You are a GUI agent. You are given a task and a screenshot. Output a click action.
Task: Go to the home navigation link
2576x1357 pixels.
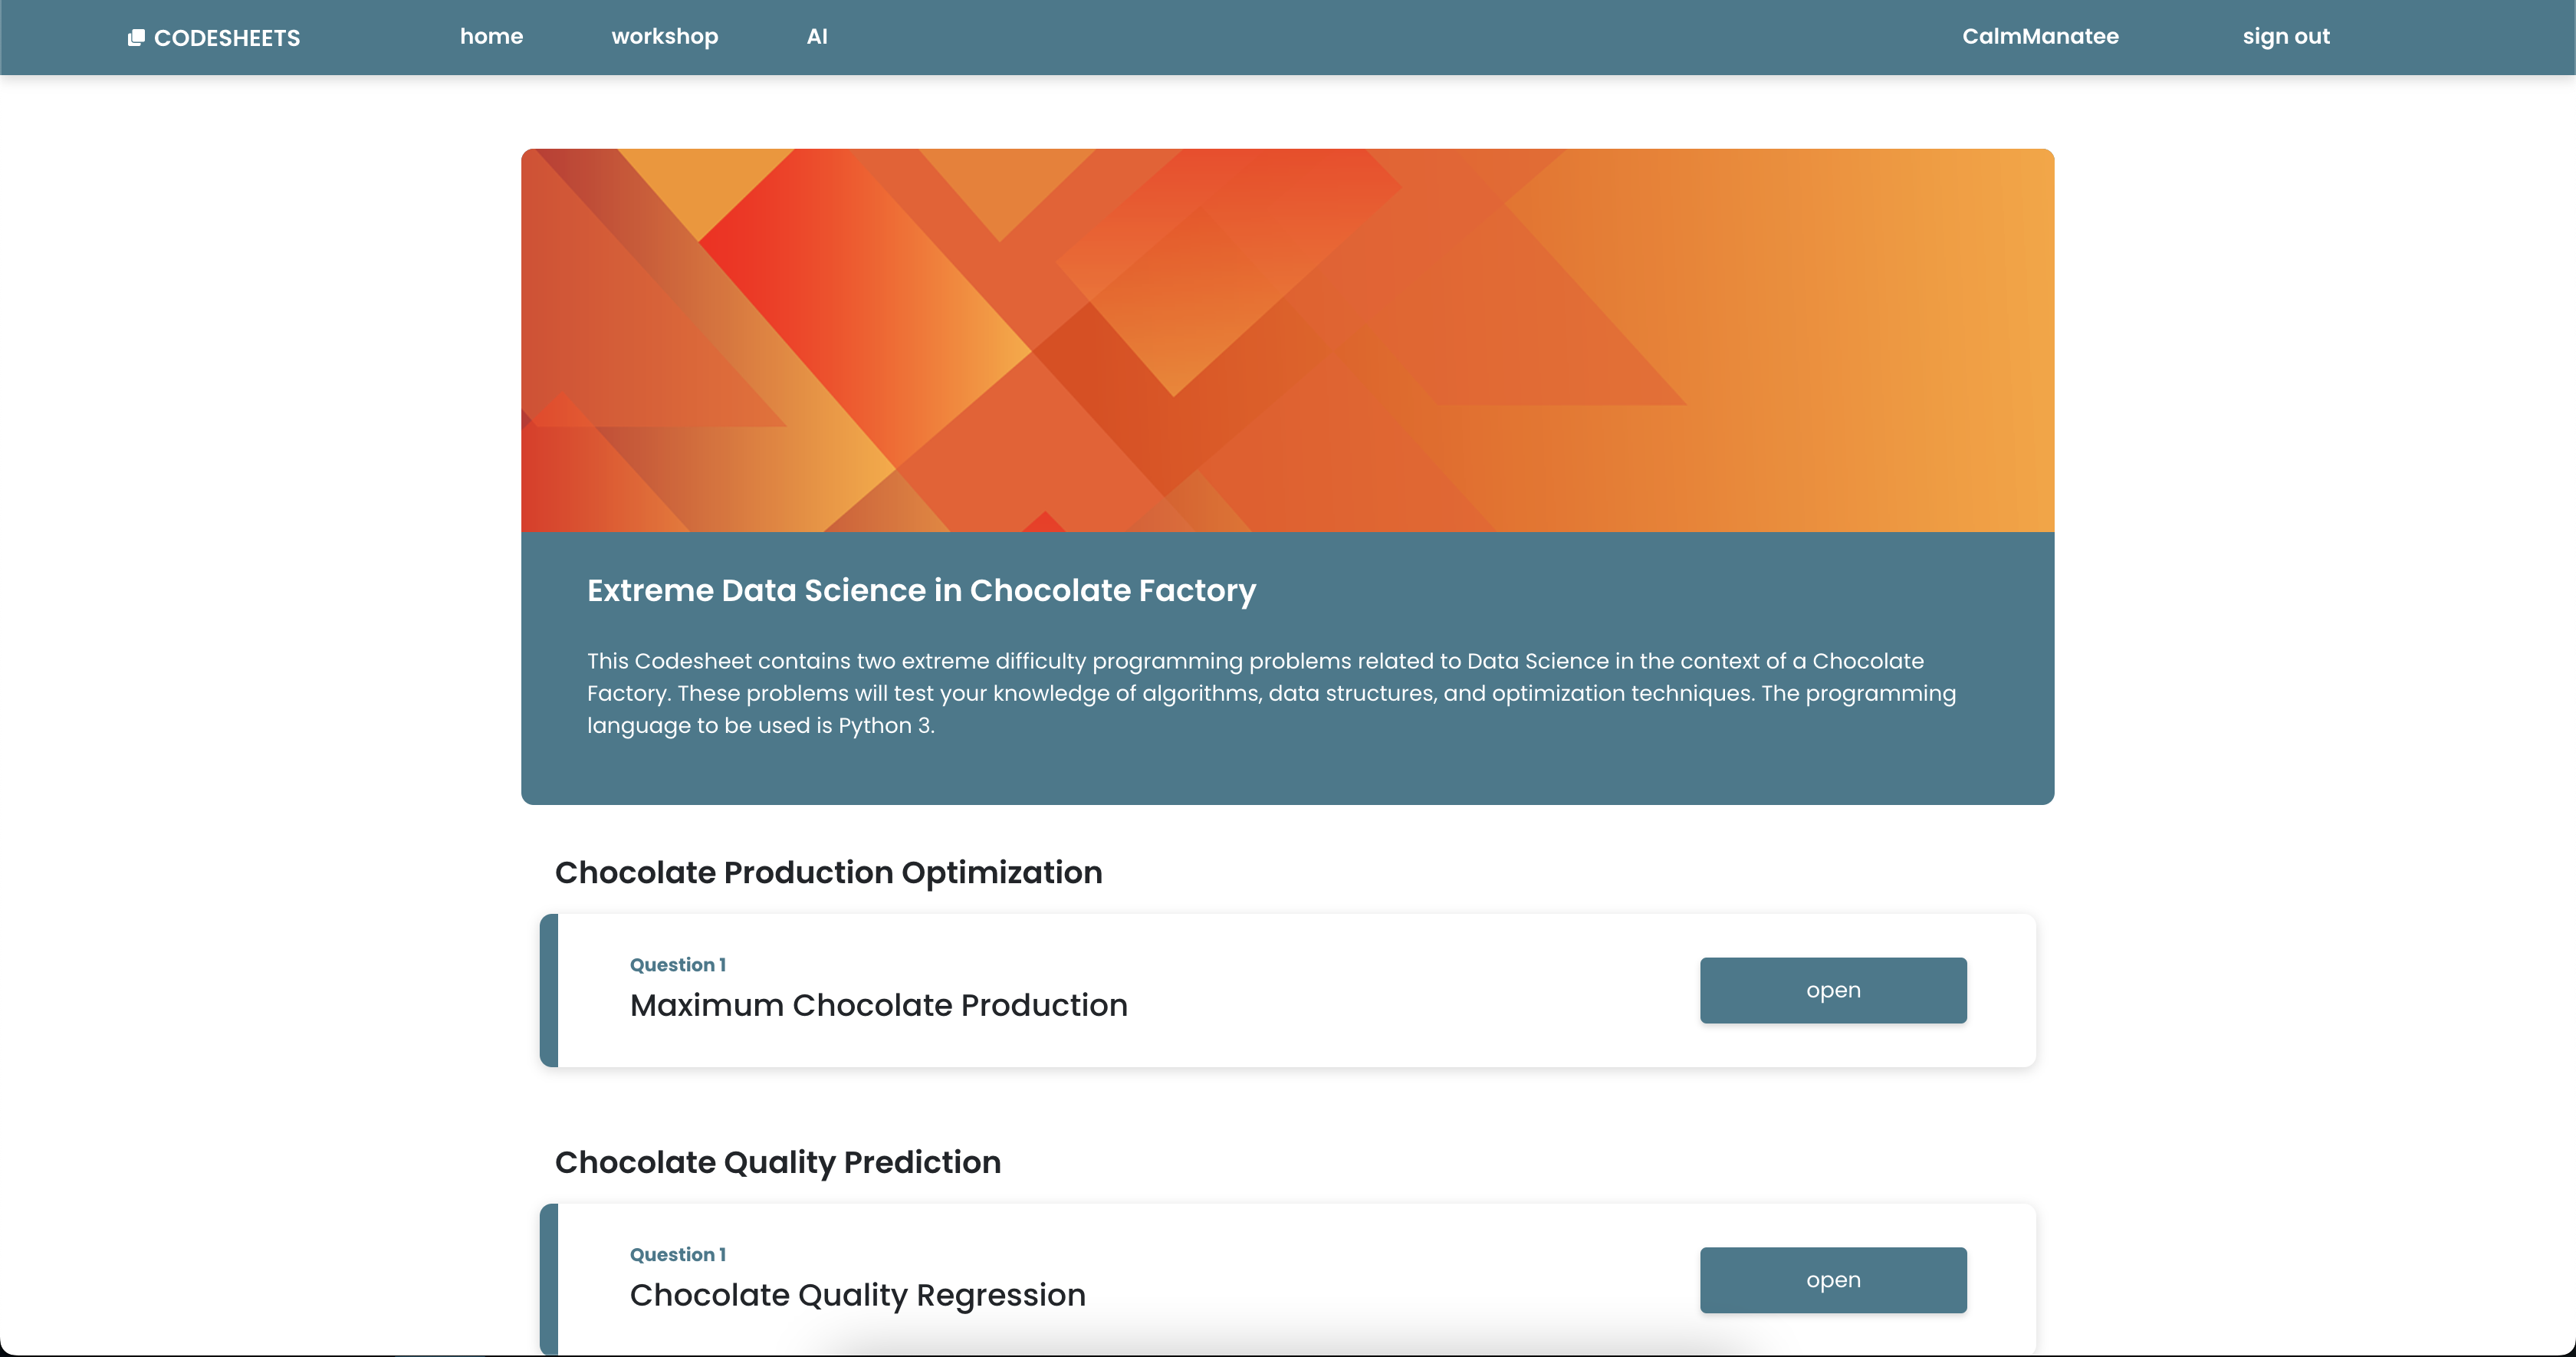[491, 36]
